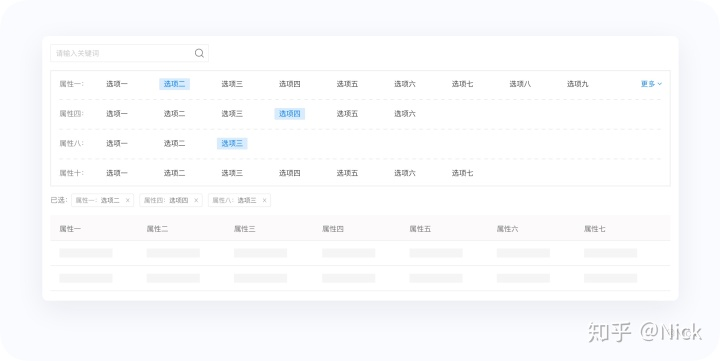720x361 pixels.
Task: Deselect 选项二 in the 属性一 row
Action: click(174, 84)
